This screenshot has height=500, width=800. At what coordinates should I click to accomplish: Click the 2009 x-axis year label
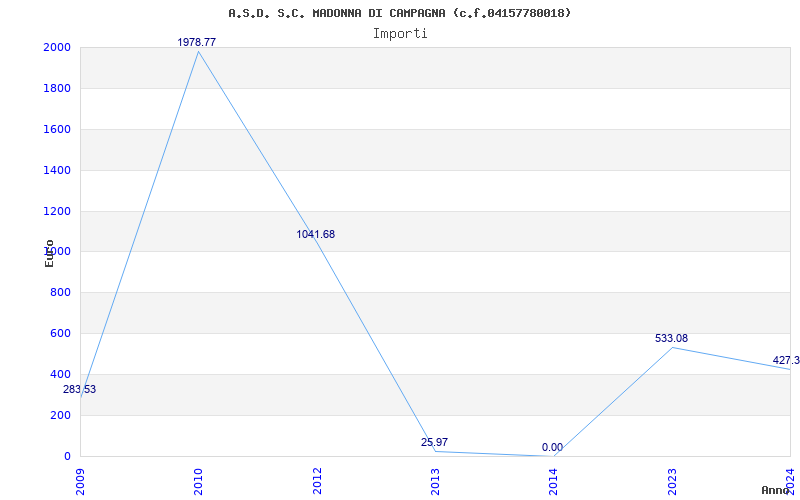pyautogui.click(x=80, y=481)
